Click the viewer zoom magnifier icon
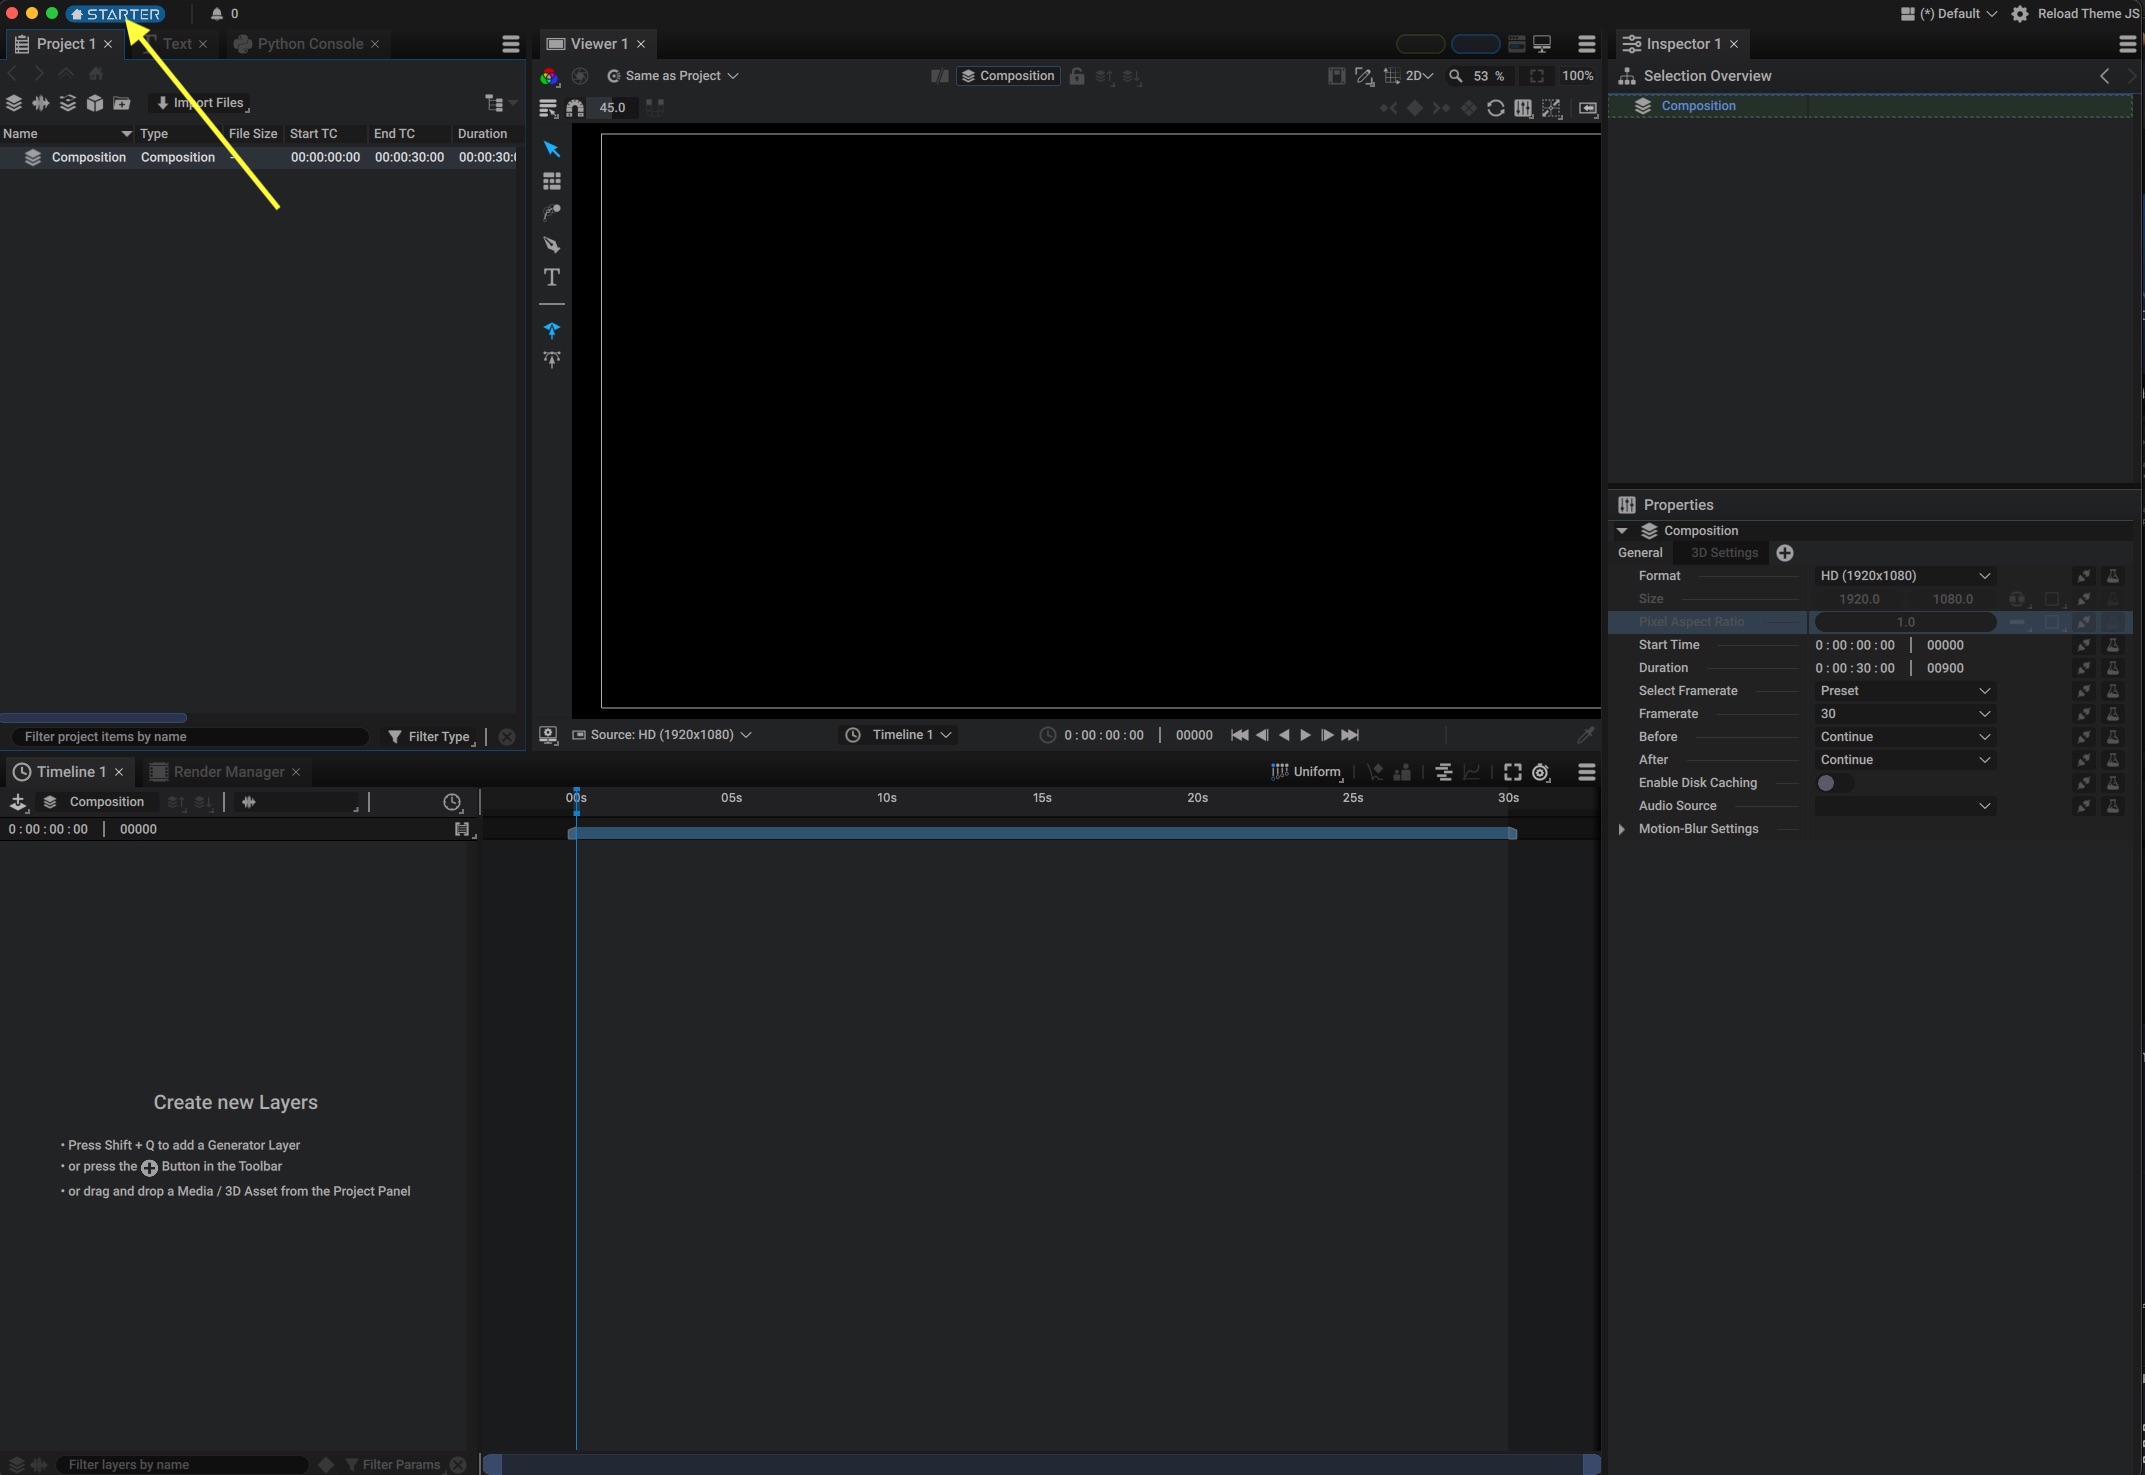 1456,76
